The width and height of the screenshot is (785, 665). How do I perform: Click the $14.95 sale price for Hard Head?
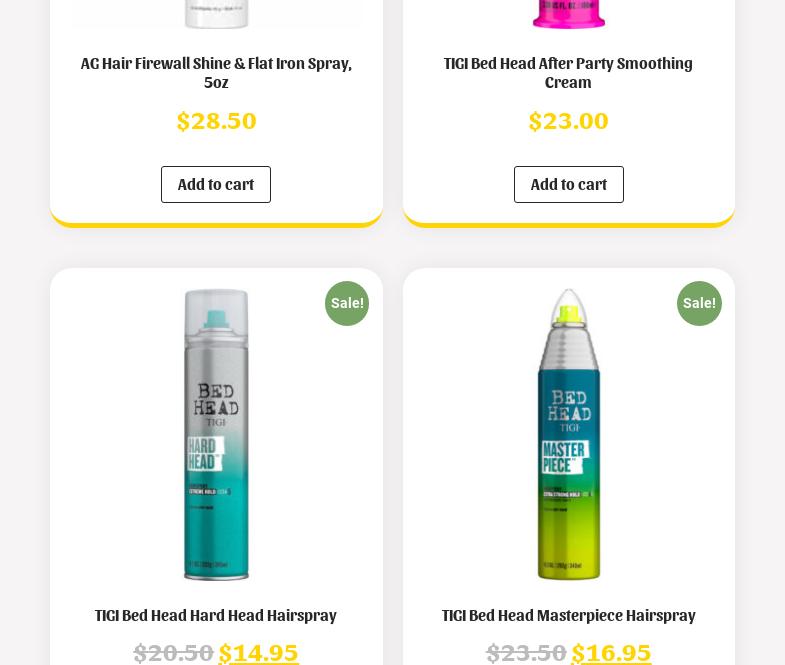pyautogui.click(x=258, y=653)
